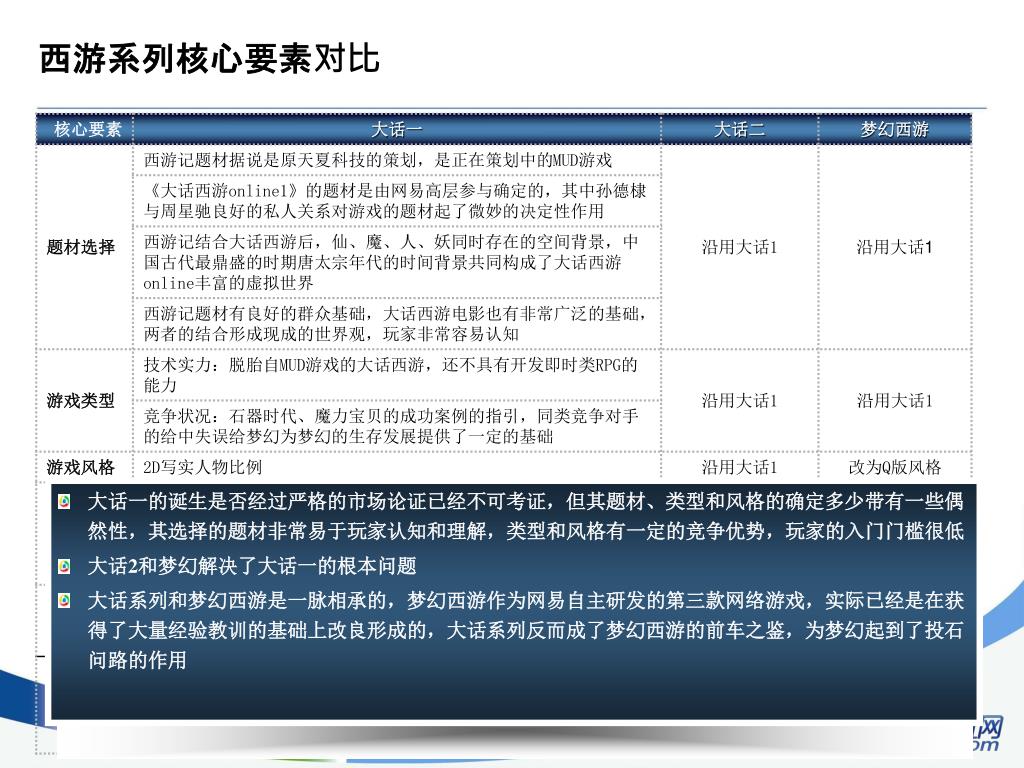Viewport: 1024px width, 768px height.
Task: Select the 大话一 column header
Action: (x=397, y=129)
